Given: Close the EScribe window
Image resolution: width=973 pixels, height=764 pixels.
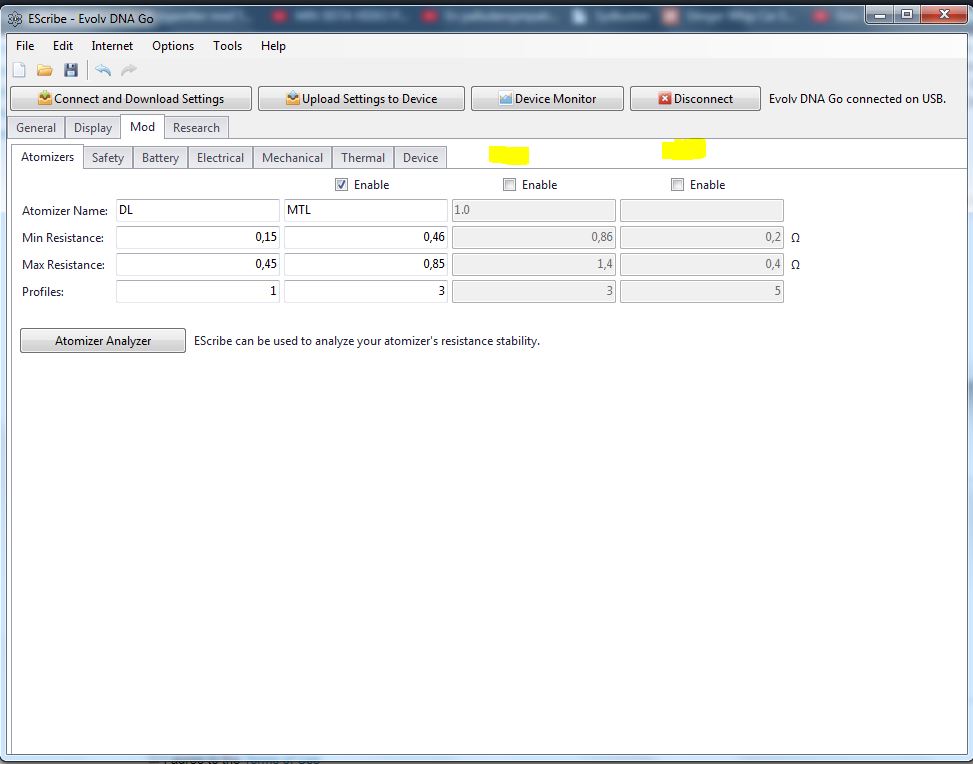Looking at the screenshot, I should pos(944,14).
